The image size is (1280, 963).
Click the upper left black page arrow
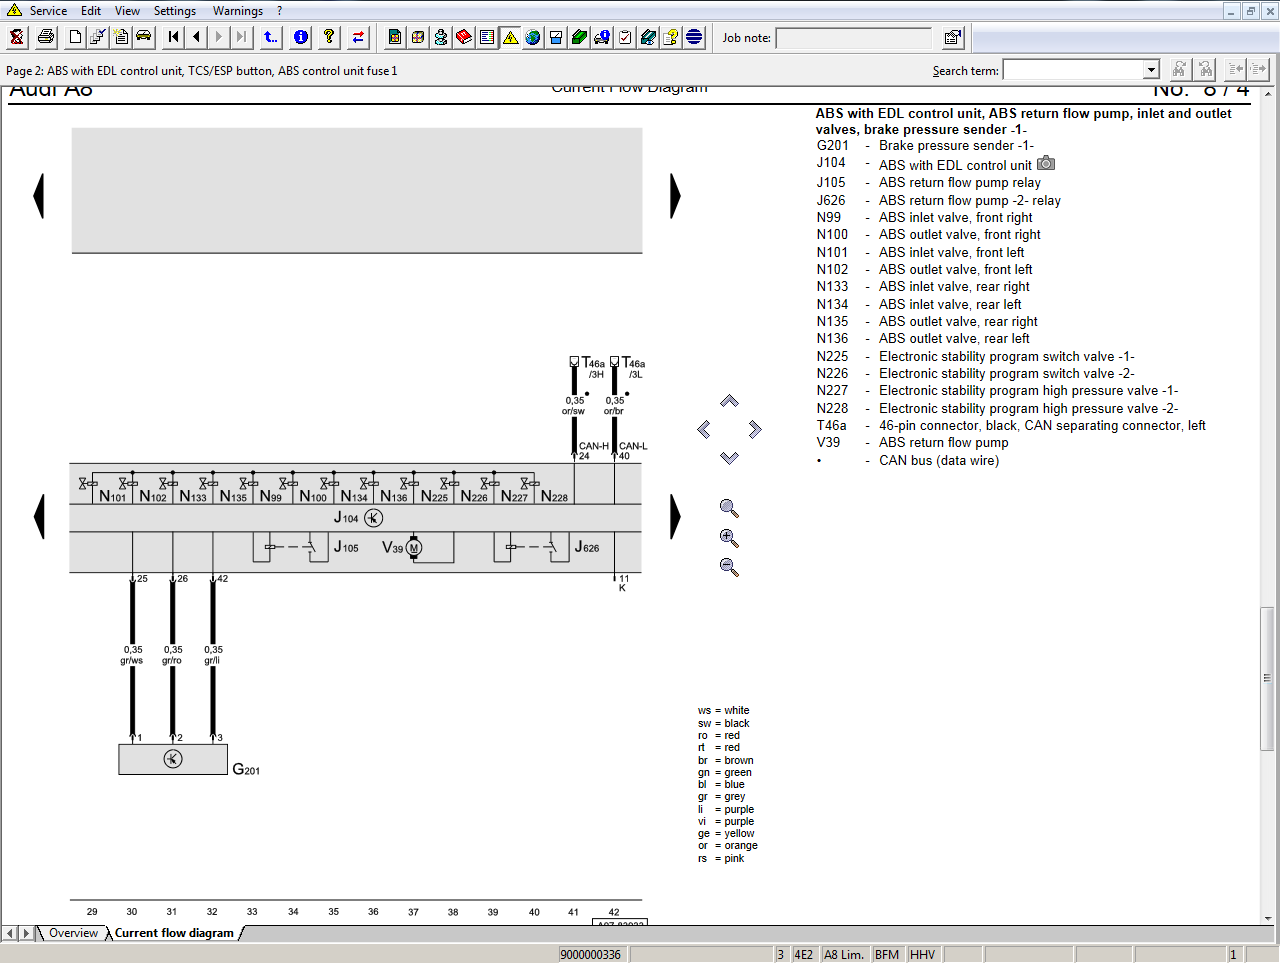pos(39,195)
